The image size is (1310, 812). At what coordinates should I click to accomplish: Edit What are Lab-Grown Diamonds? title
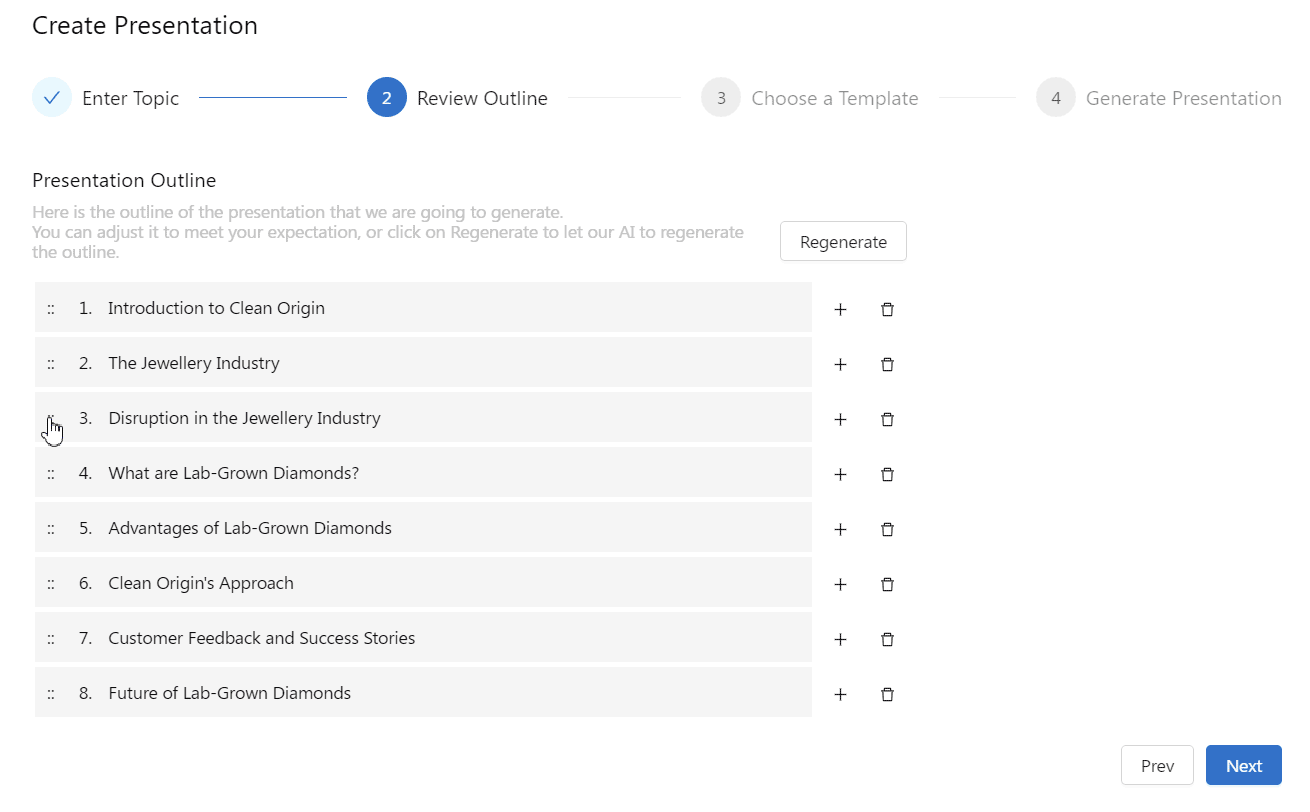233,473
